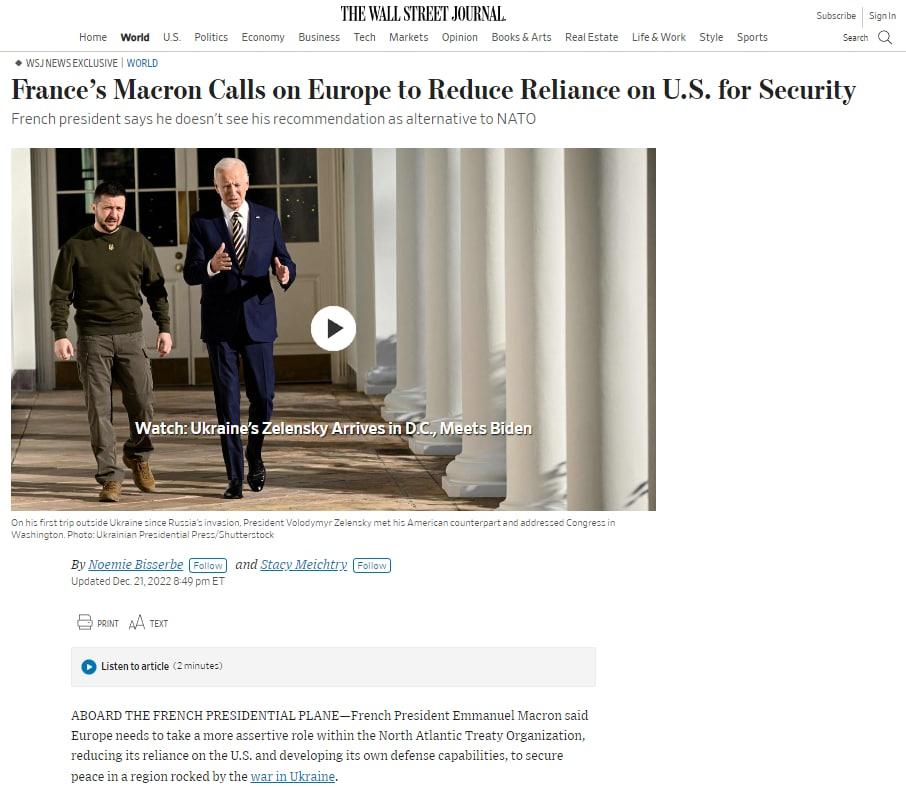Open the Real Estate section
Viewport: 906px width, 787px height.
591,37
